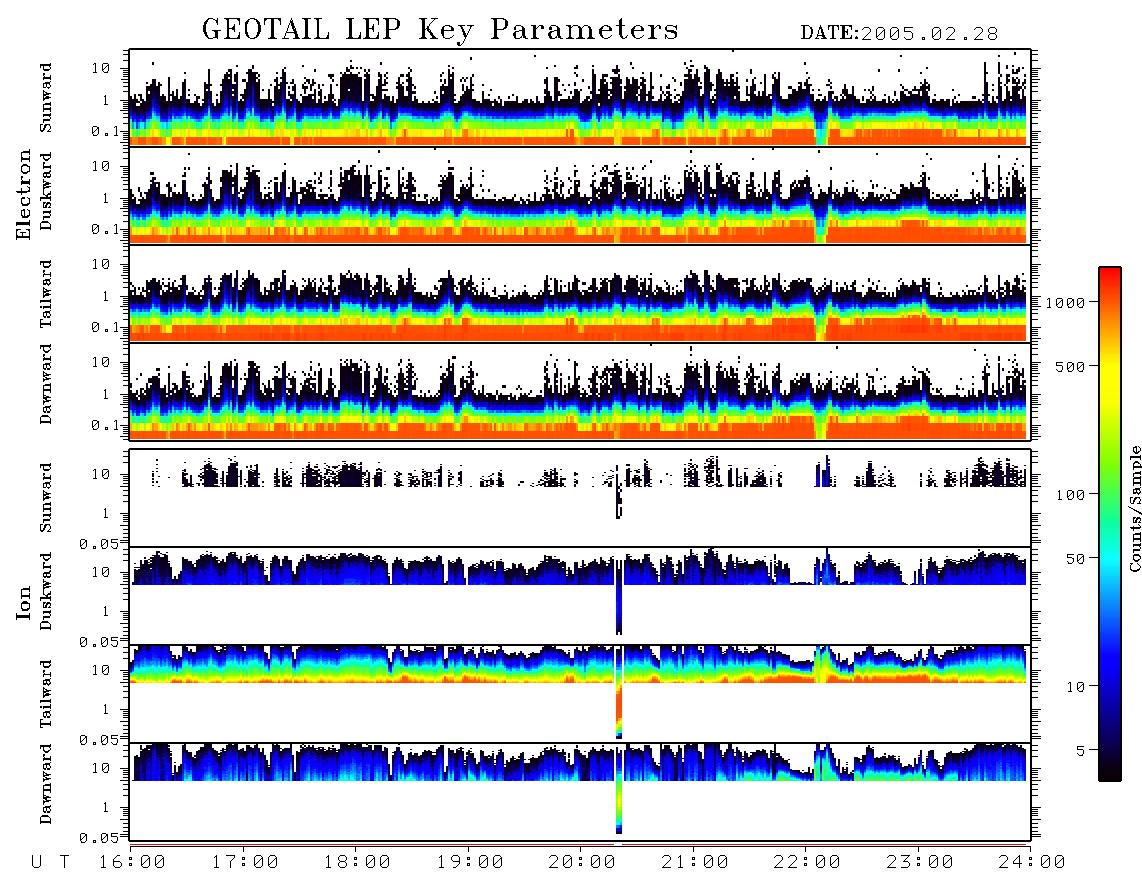1142x880 pixels.
Task: Click the 20:00 time axis label
Action: coord(582,862)
